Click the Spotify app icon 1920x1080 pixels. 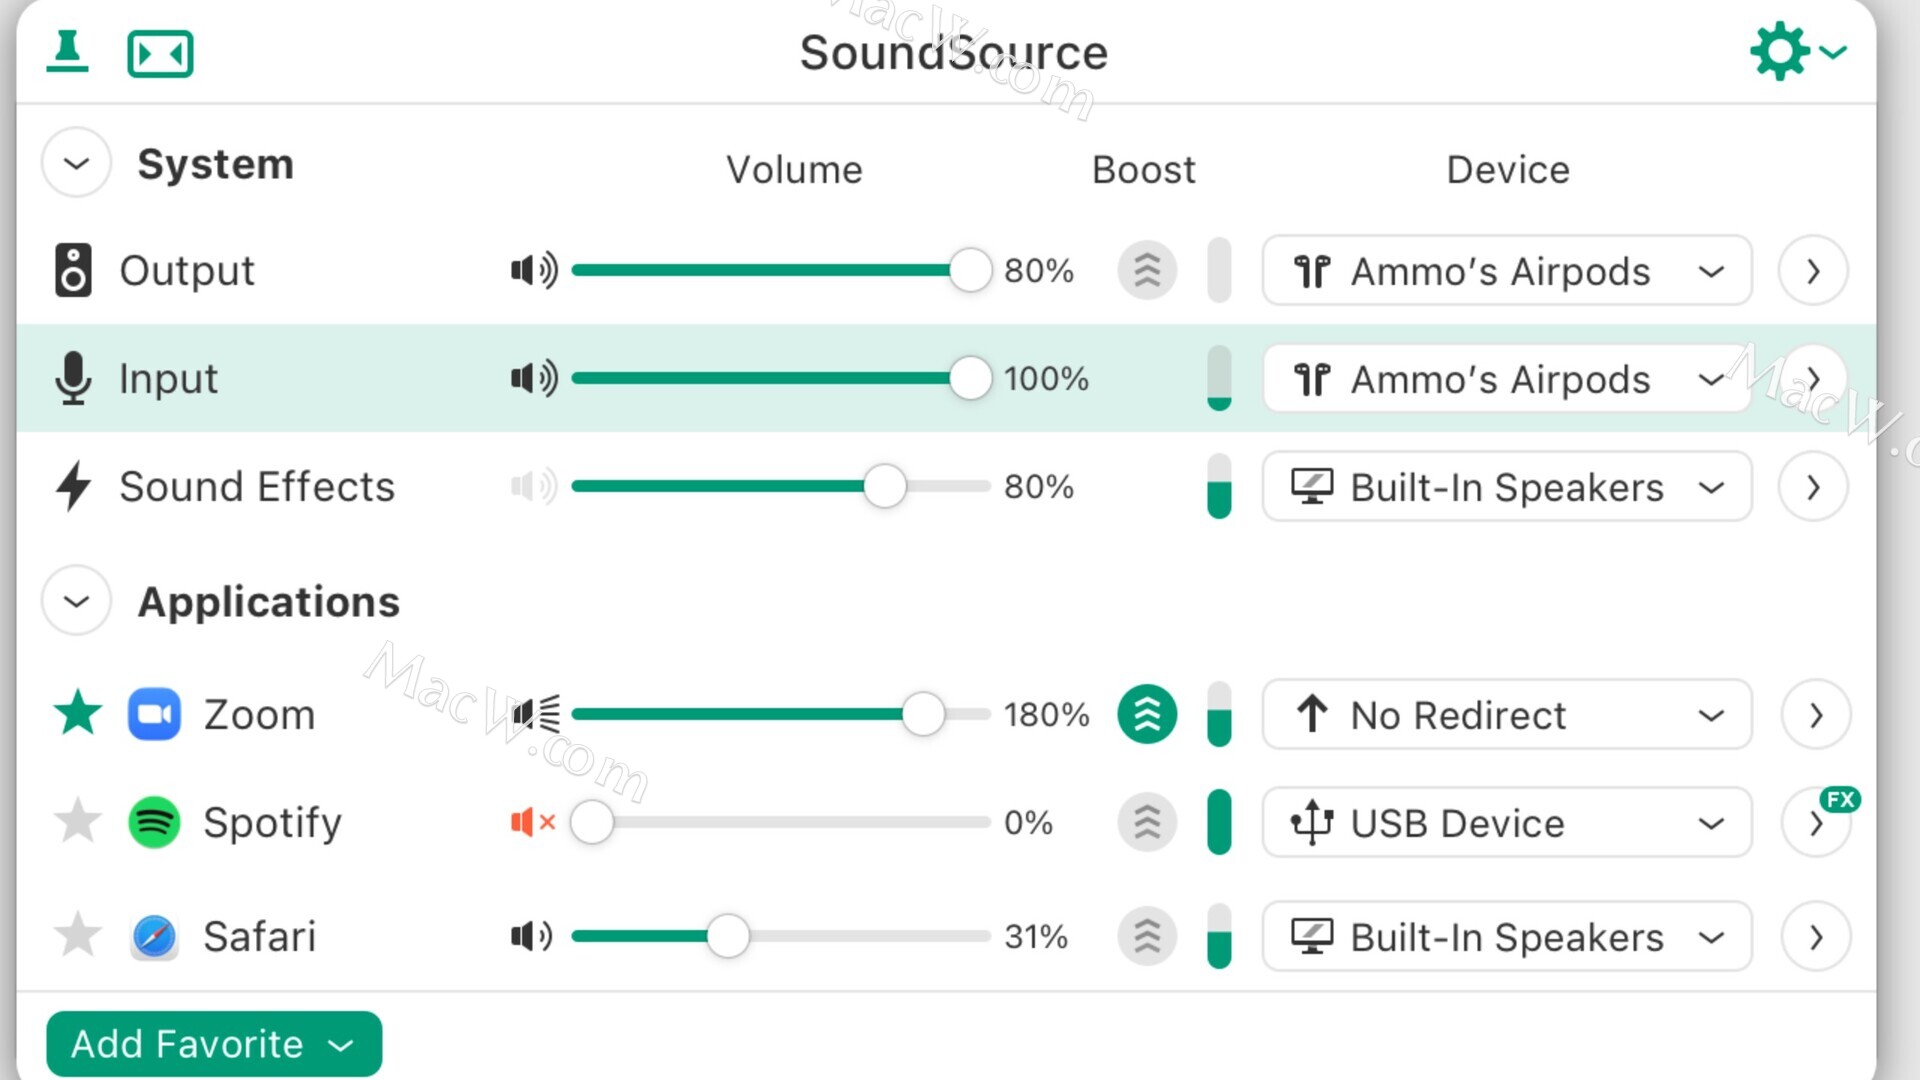(154, 822)
